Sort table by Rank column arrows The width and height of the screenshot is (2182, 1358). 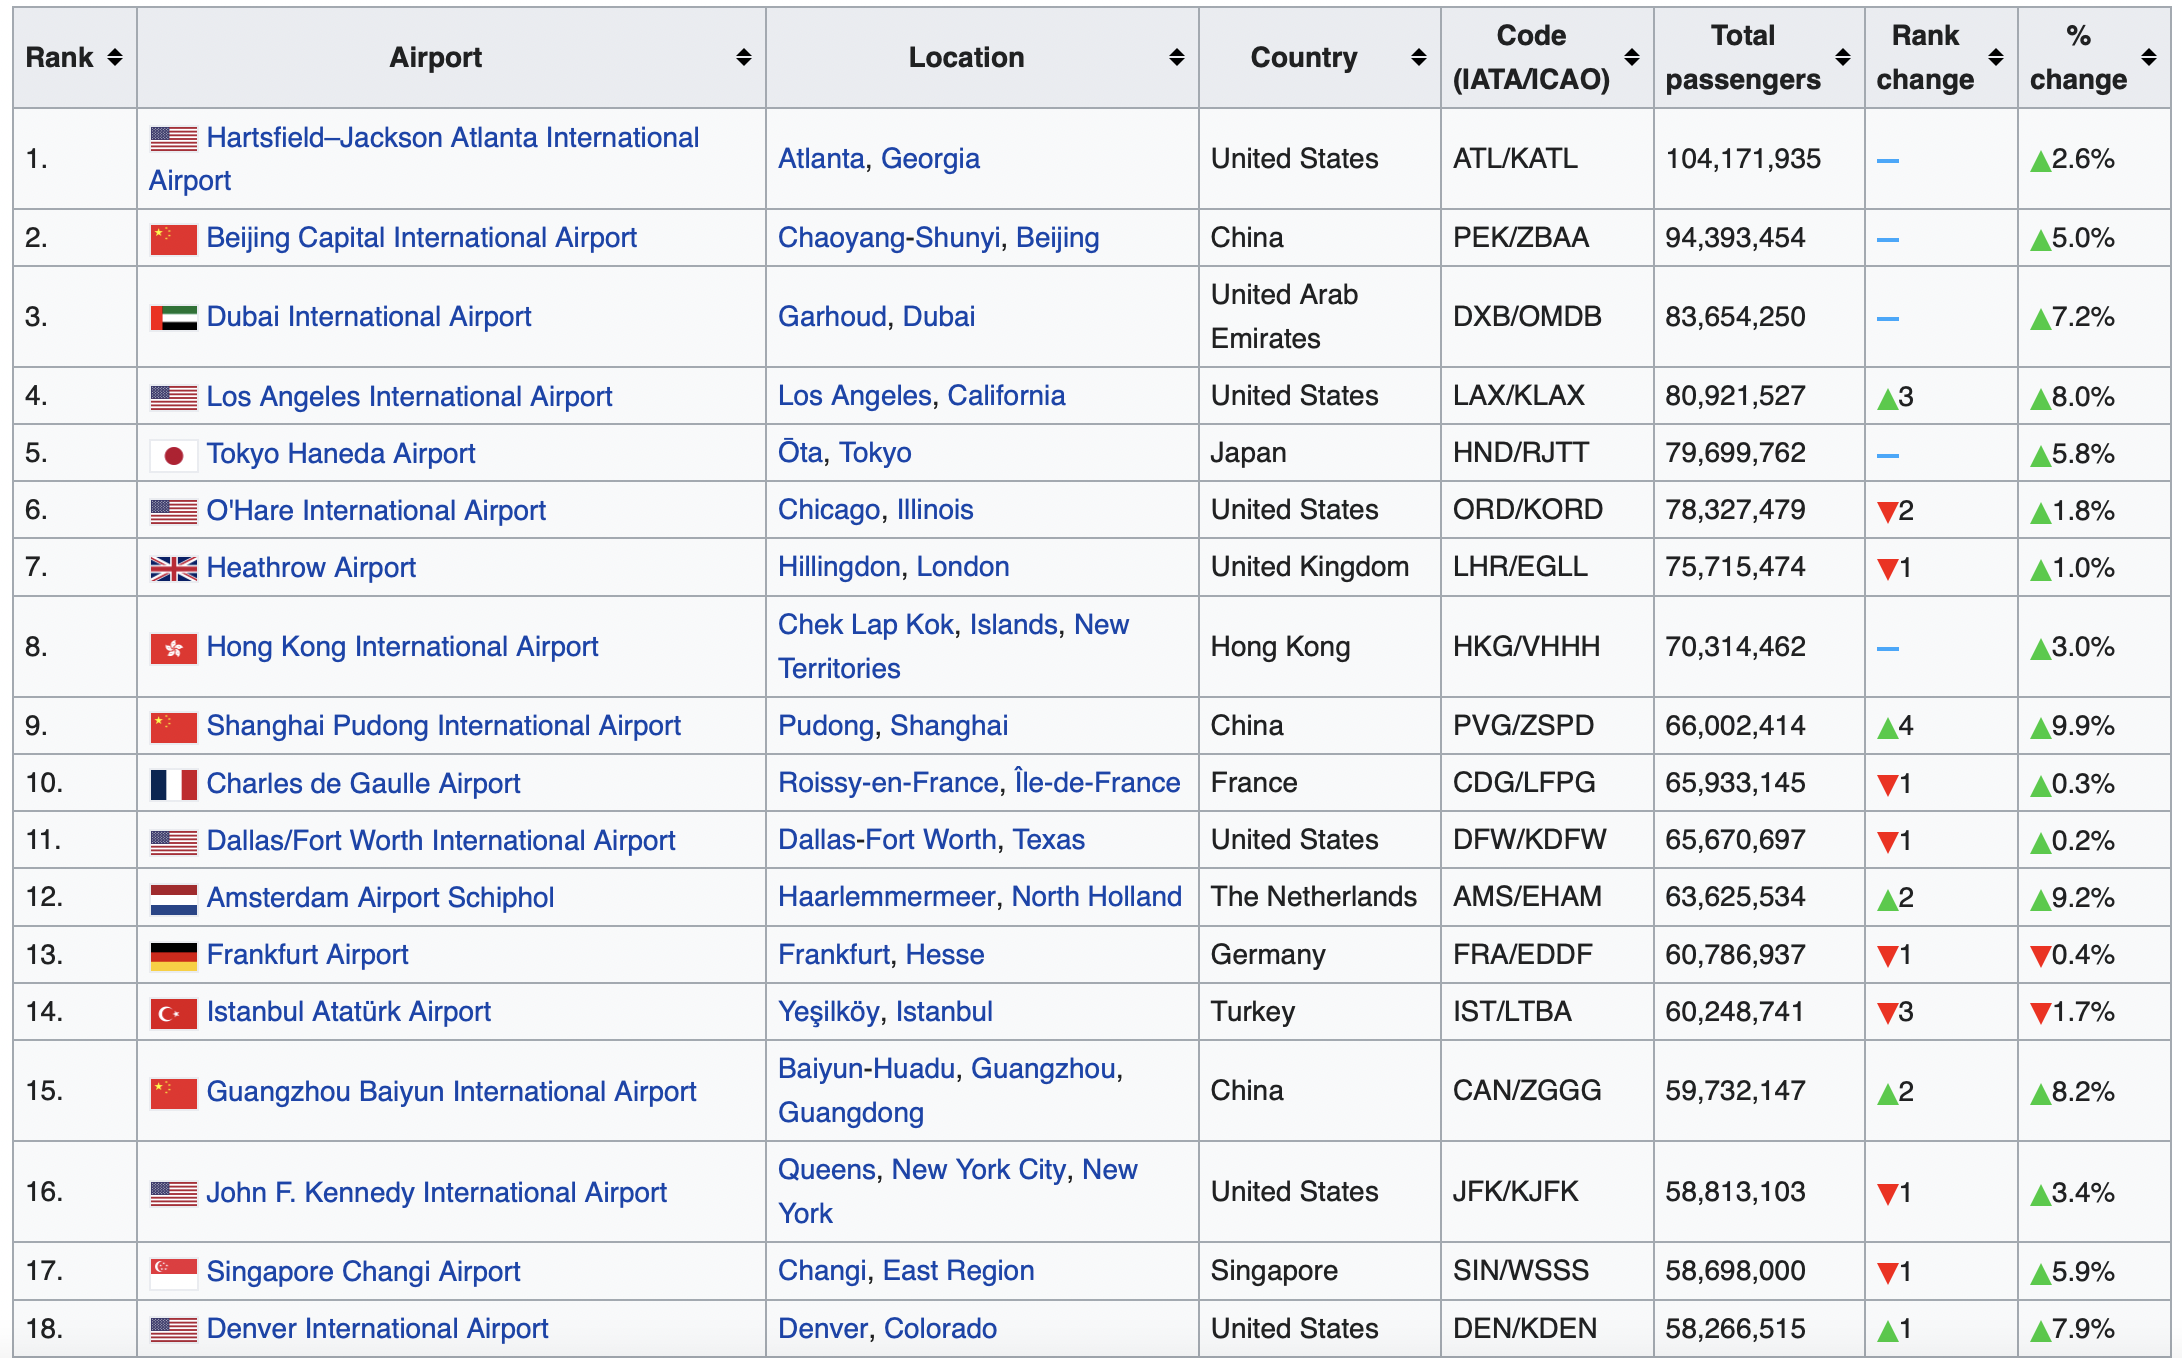point(115,58)
